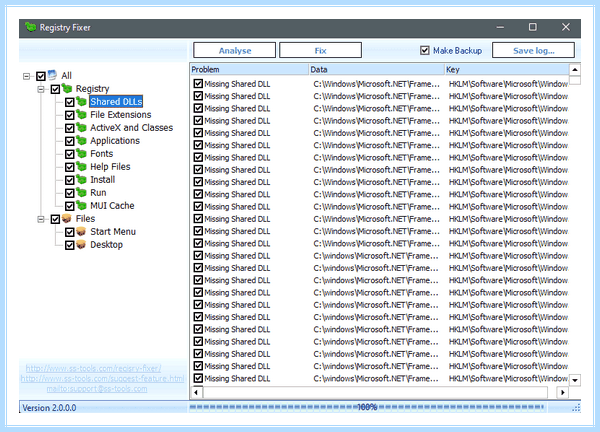Image resolution: width=600 pixels, height=432 pixels.
Task: Click the status bar resize grip
Action: 576,408
